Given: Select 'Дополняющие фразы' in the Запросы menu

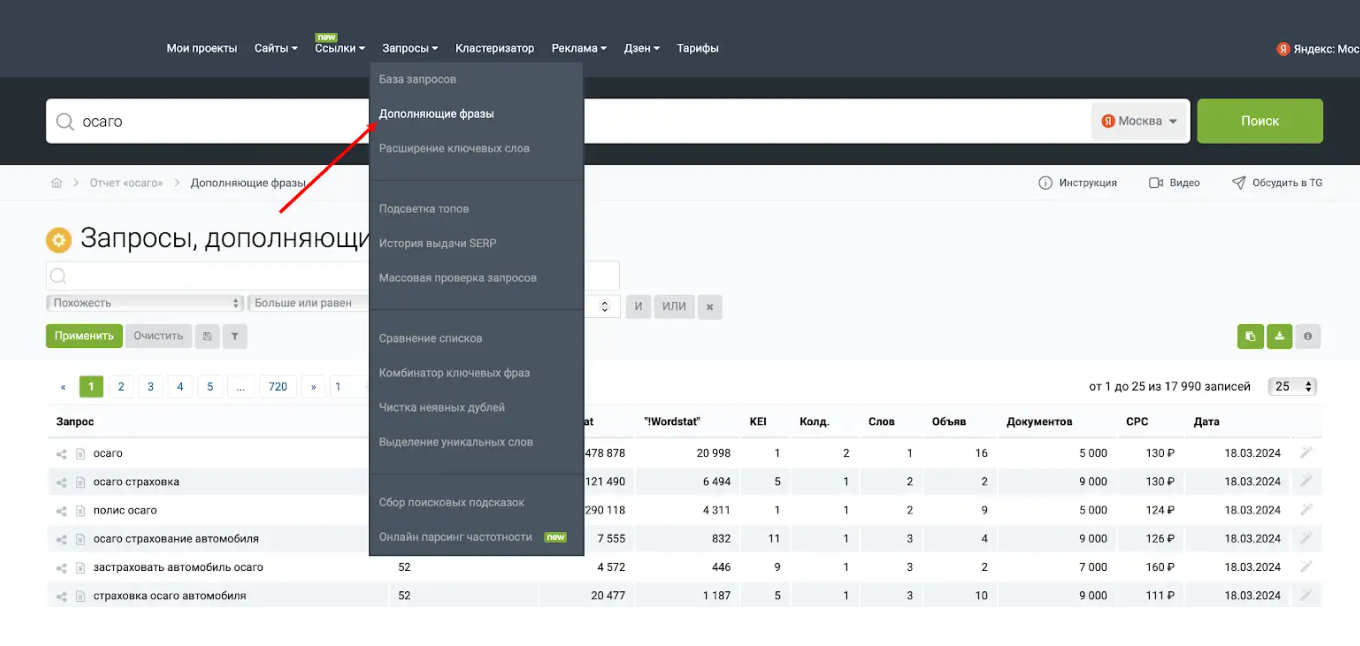Looking at the screenshot, I should tap(436, 114).
